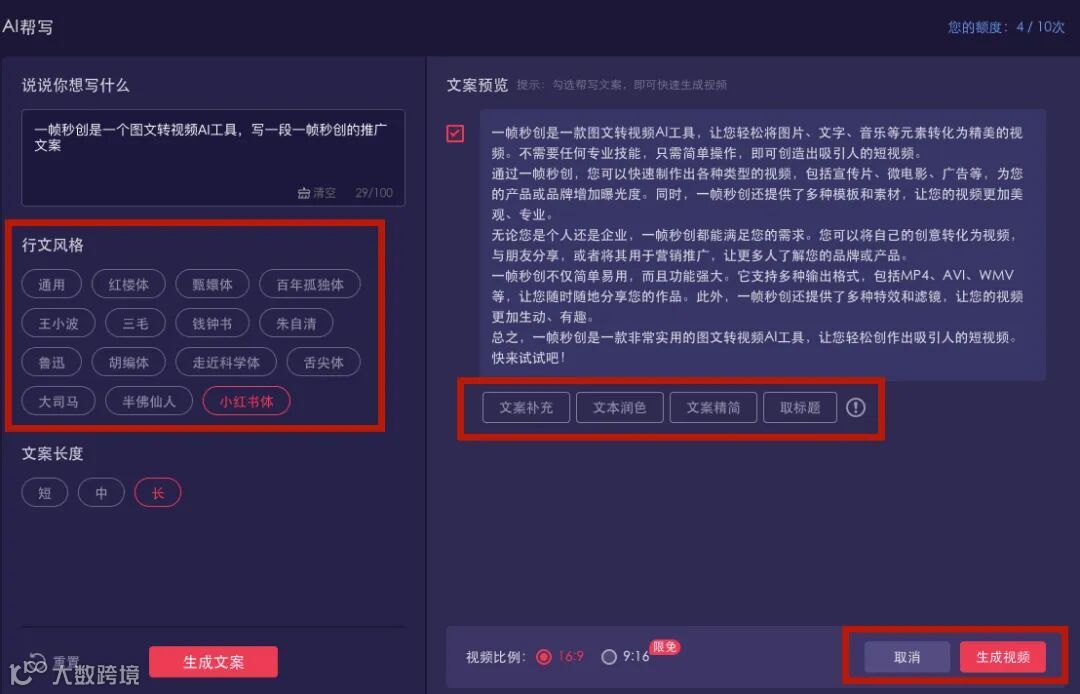Set copy length to 中
This screenshot has width=1080, height=694.
click(x=101, y=493)
